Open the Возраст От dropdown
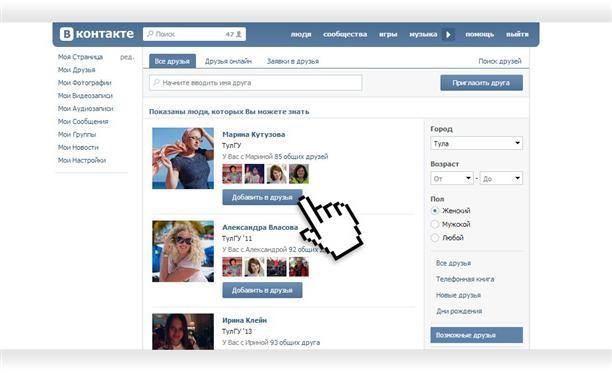612x373 pixels. coord(452,178)
